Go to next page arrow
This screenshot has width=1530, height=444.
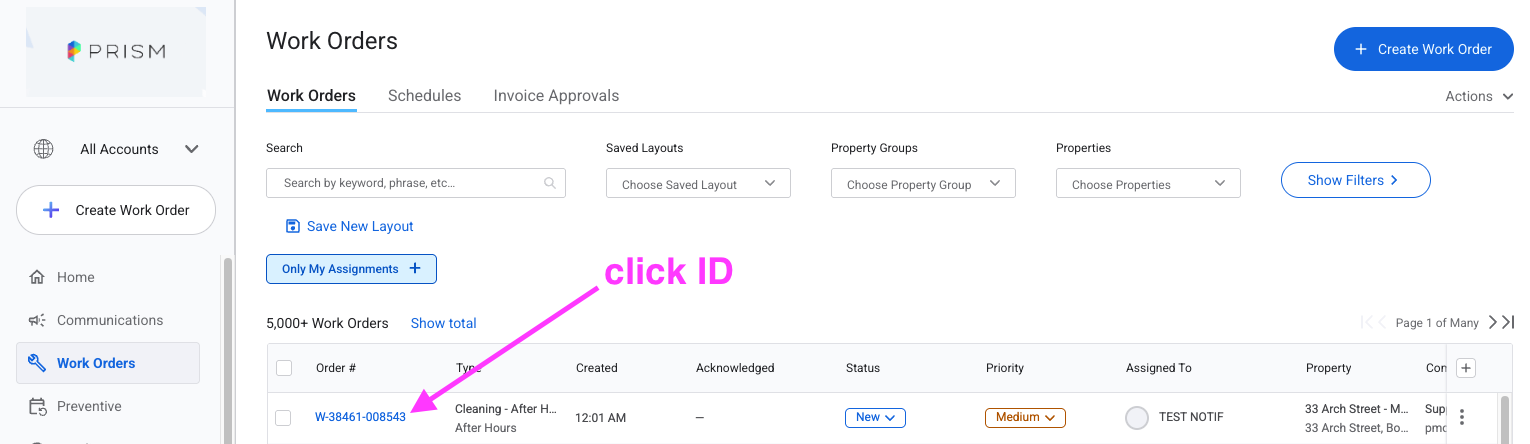(1493, 322)
